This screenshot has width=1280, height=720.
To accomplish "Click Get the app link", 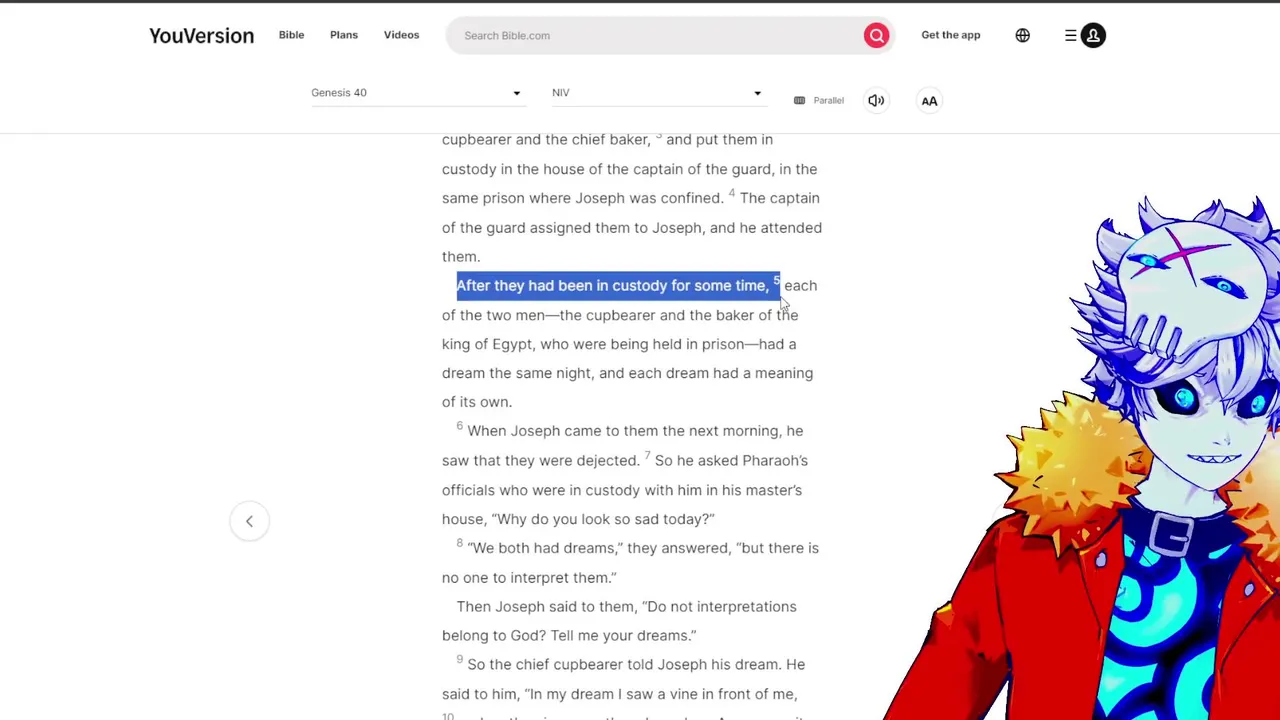I will [951, 35].
